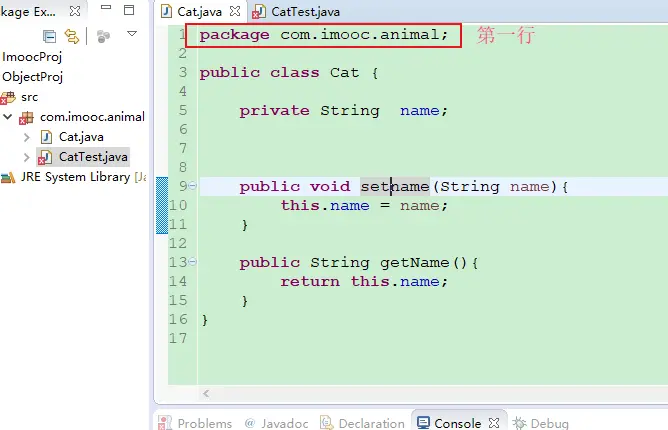Click the com.imooc.animal package icon
668x430 pixels.
tap(26, 118)
